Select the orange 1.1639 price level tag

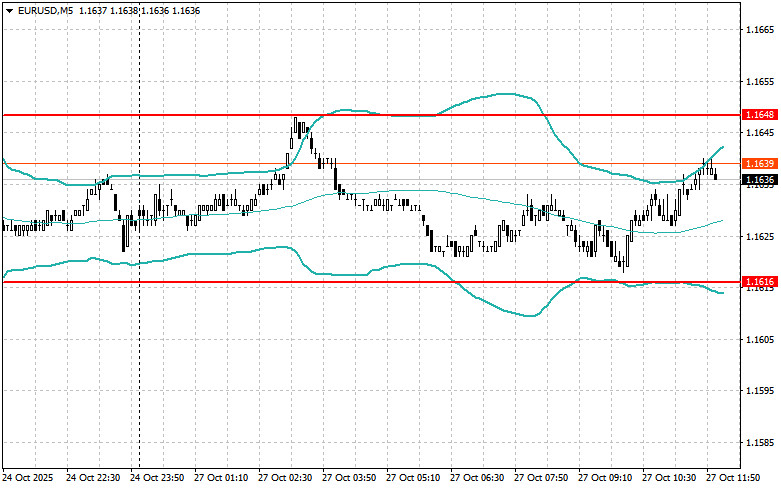(759, 164)
